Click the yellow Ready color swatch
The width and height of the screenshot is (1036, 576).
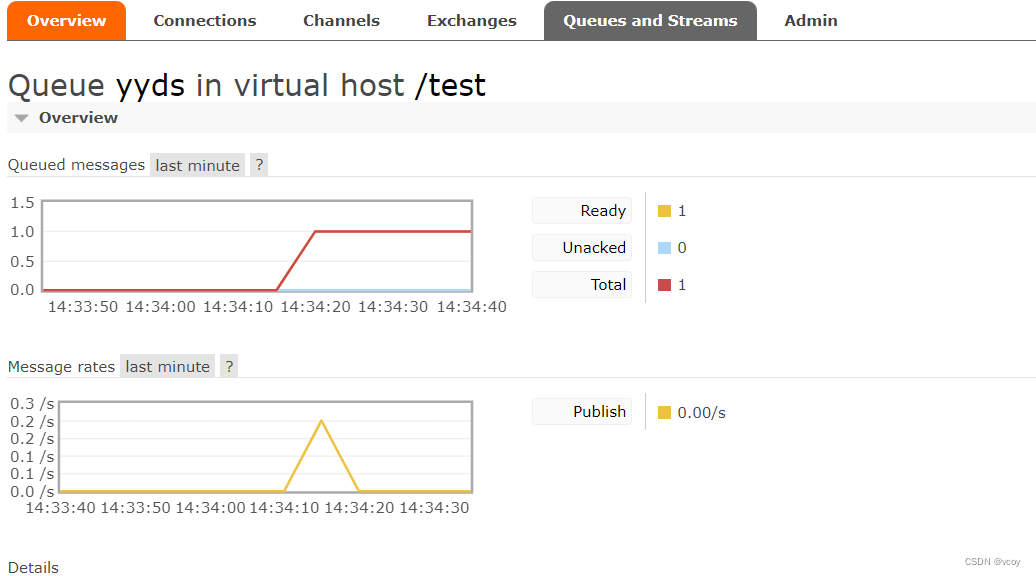[x=665, y=211]
